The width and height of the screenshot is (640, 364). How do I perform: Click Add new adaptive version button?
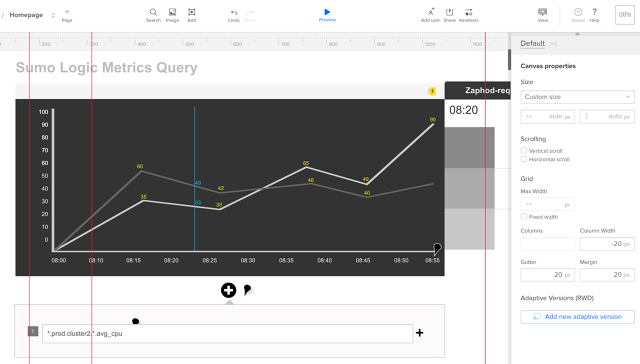pyautogui.click(x=577, y=317)
